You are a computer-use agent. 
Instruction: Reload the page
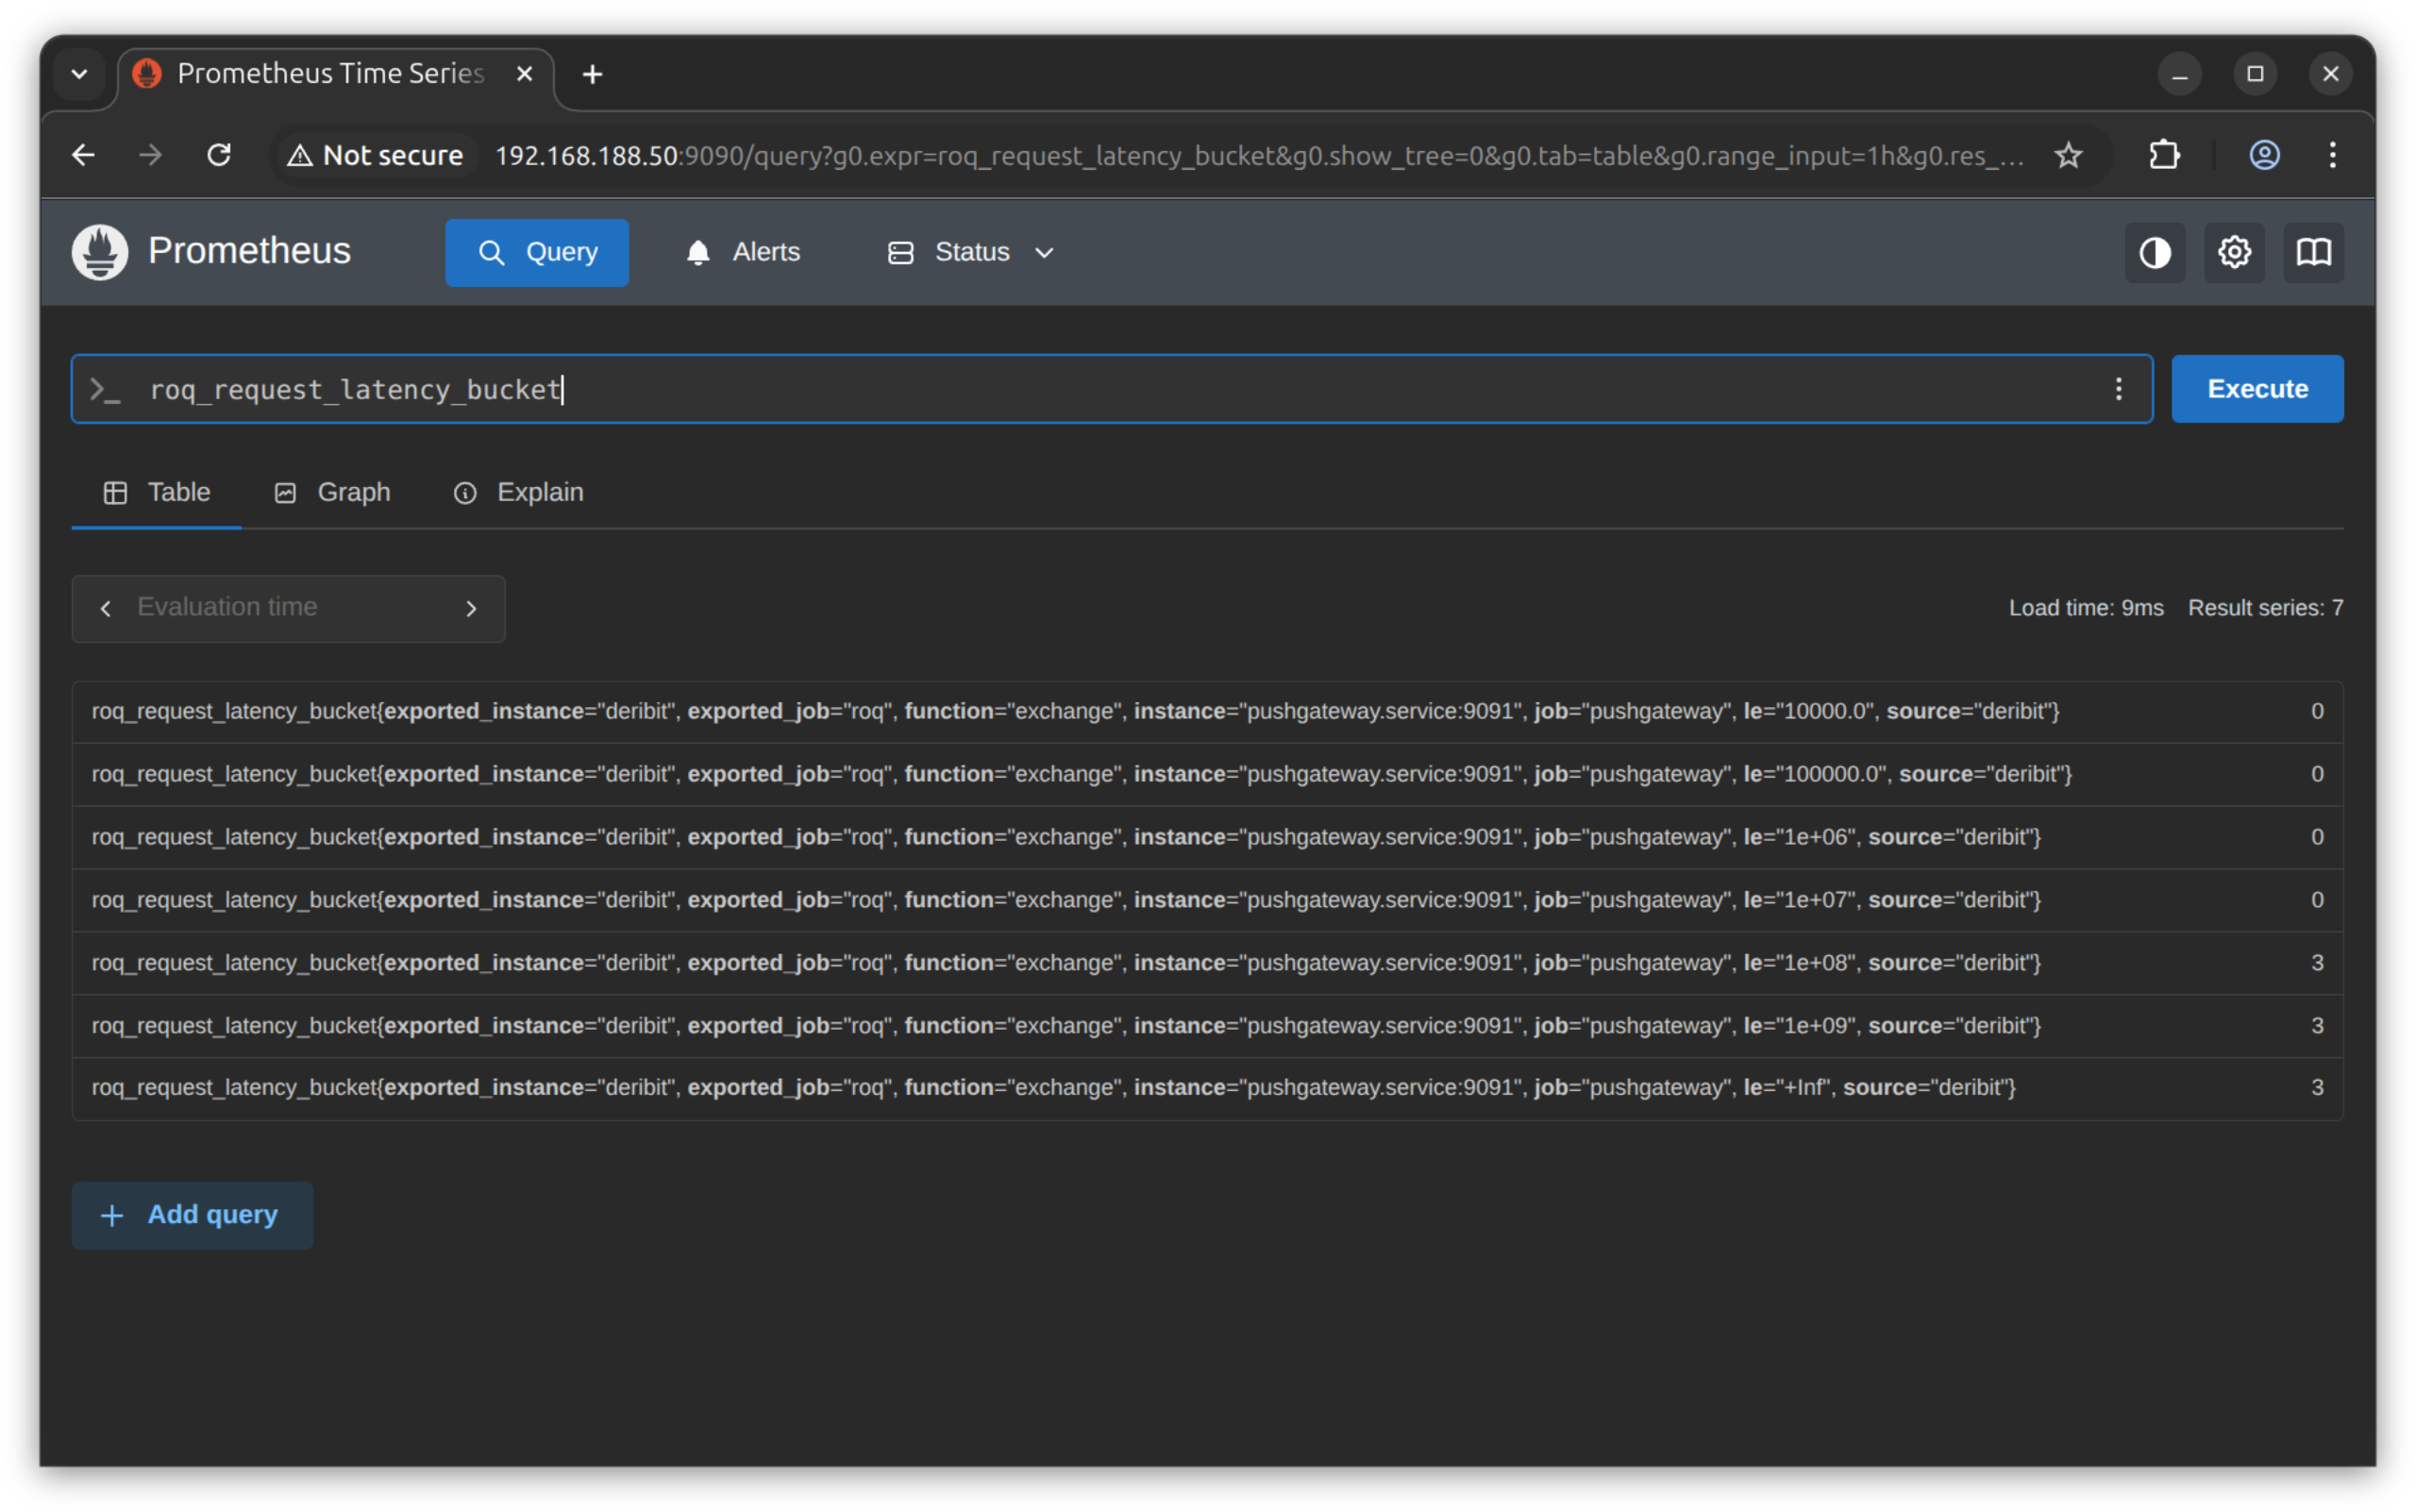tap(219, 155)
